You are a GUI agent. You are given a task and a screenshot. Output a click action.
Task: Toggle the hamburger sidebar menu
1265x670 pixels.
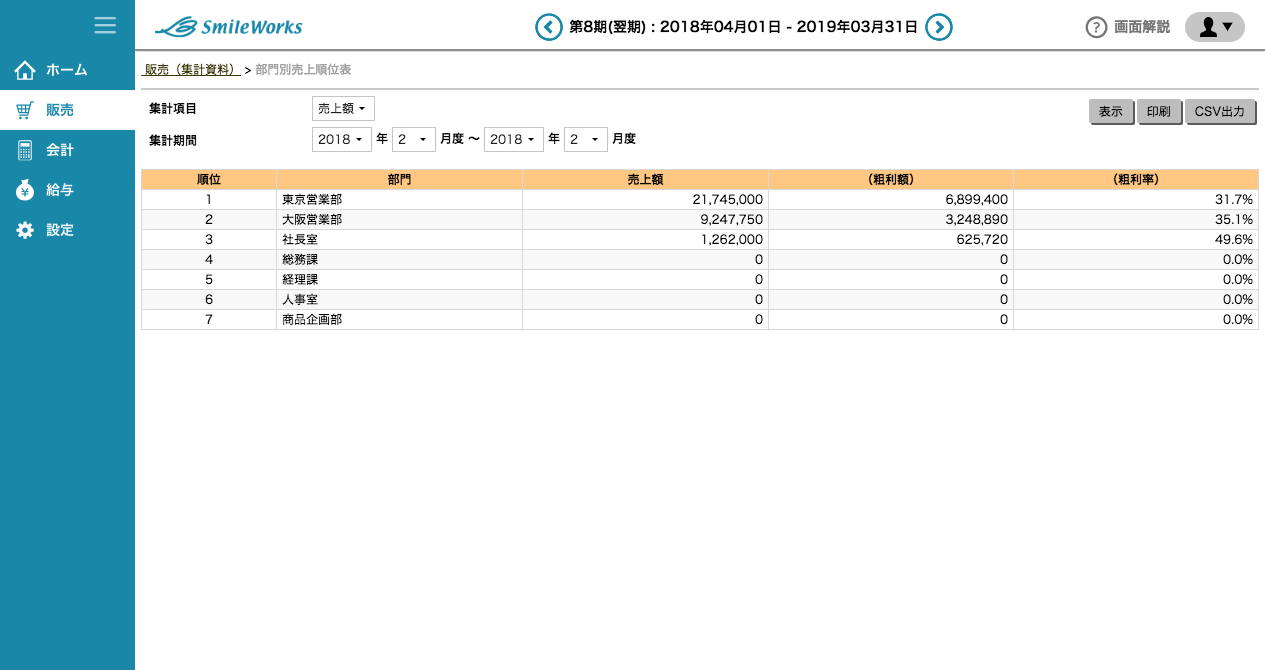coord(105,25)
